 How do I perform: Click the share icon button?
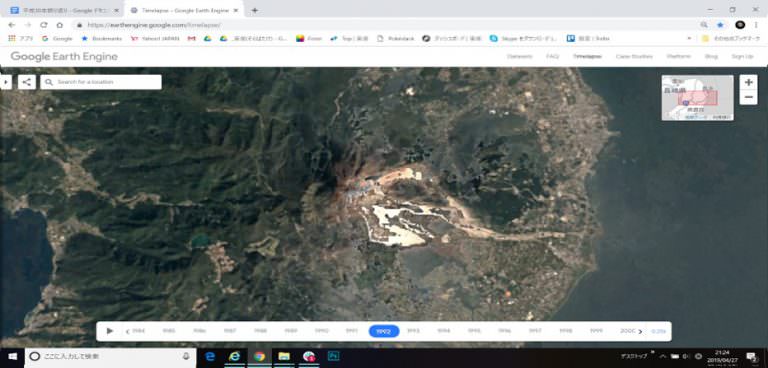pos(27,82)
